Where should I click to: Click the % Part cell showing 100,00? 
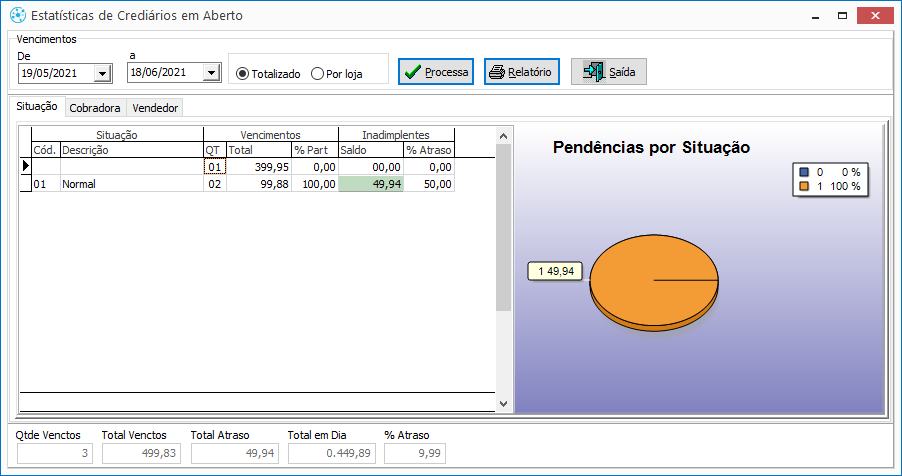315,184
